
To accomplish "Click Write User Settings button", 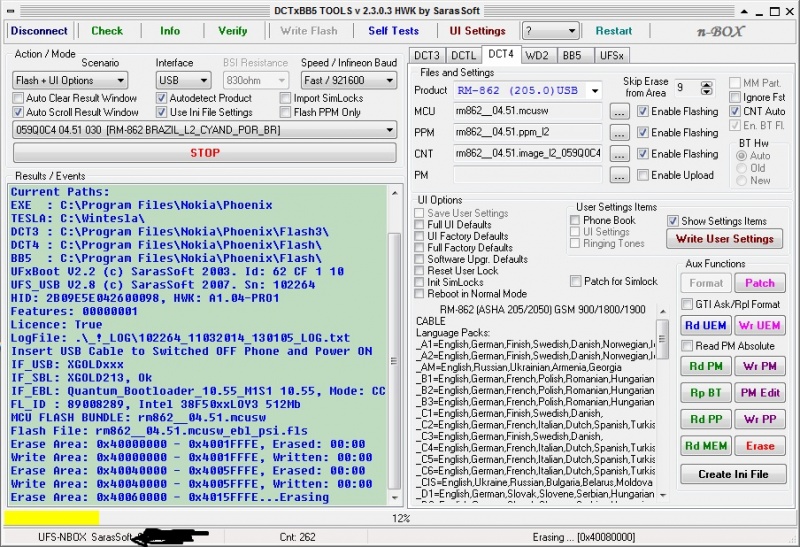I will pos(724,238).
